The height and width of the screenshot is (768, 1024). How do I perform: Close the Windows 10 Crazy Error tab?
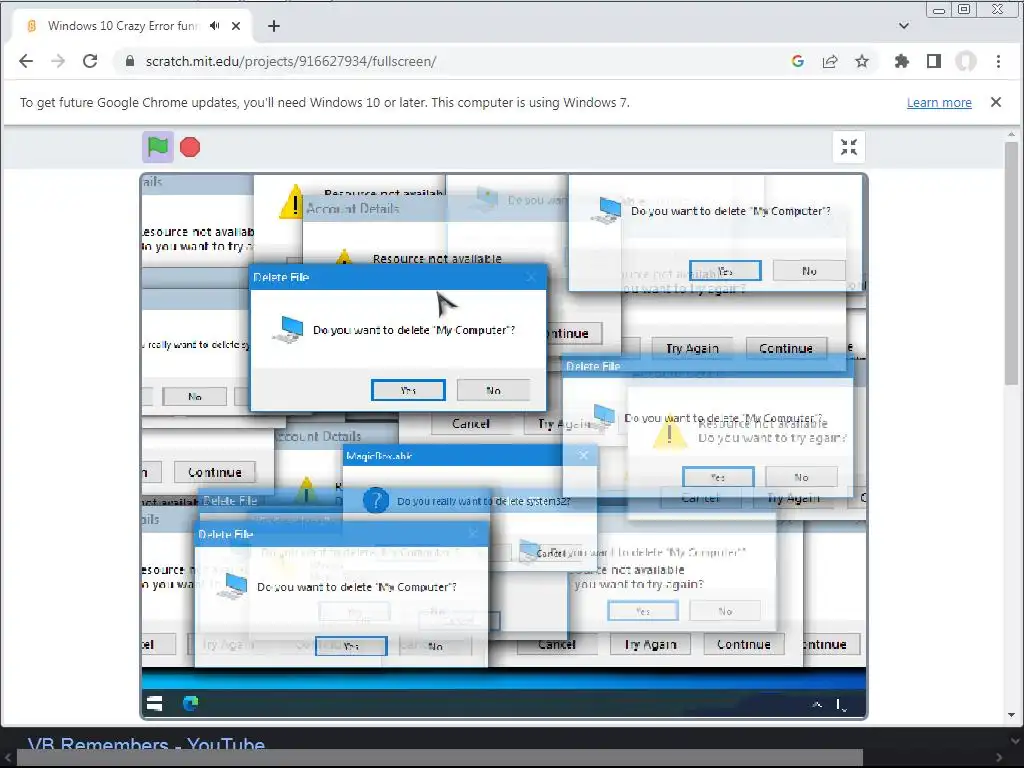[236, 26]
